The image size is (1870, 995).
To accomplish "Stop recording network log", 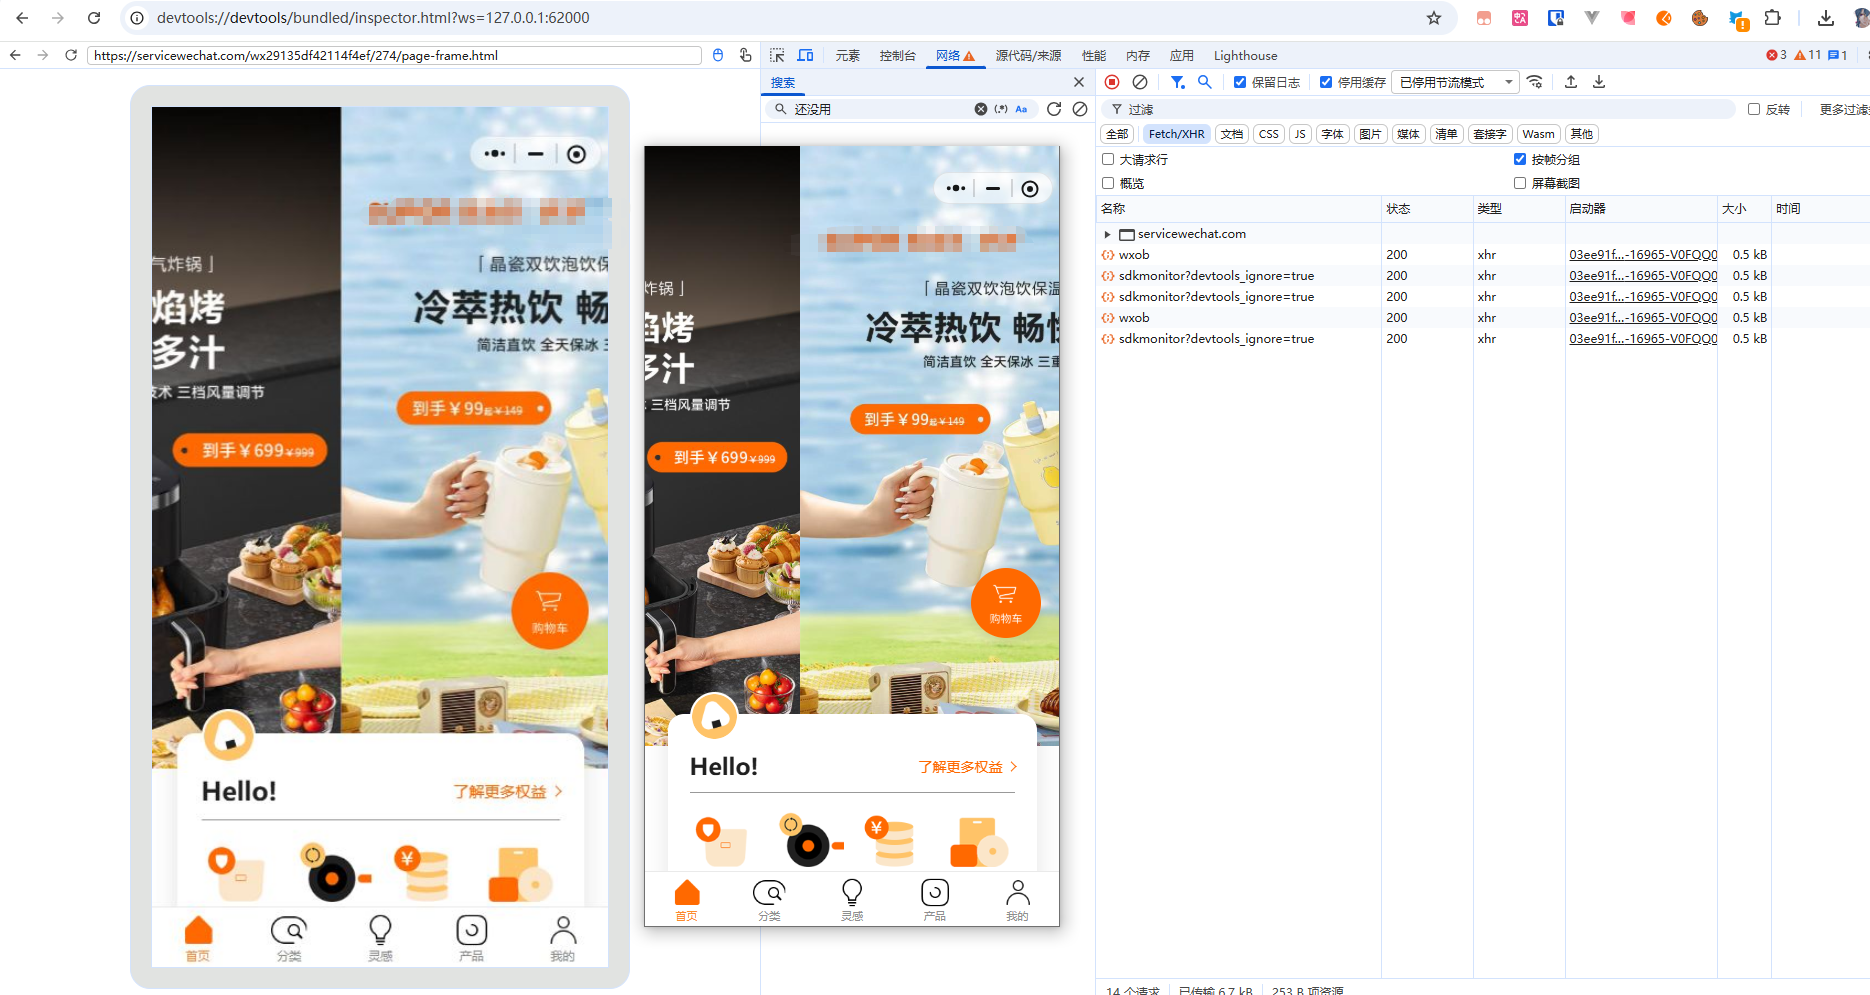I will [1112, 82].
